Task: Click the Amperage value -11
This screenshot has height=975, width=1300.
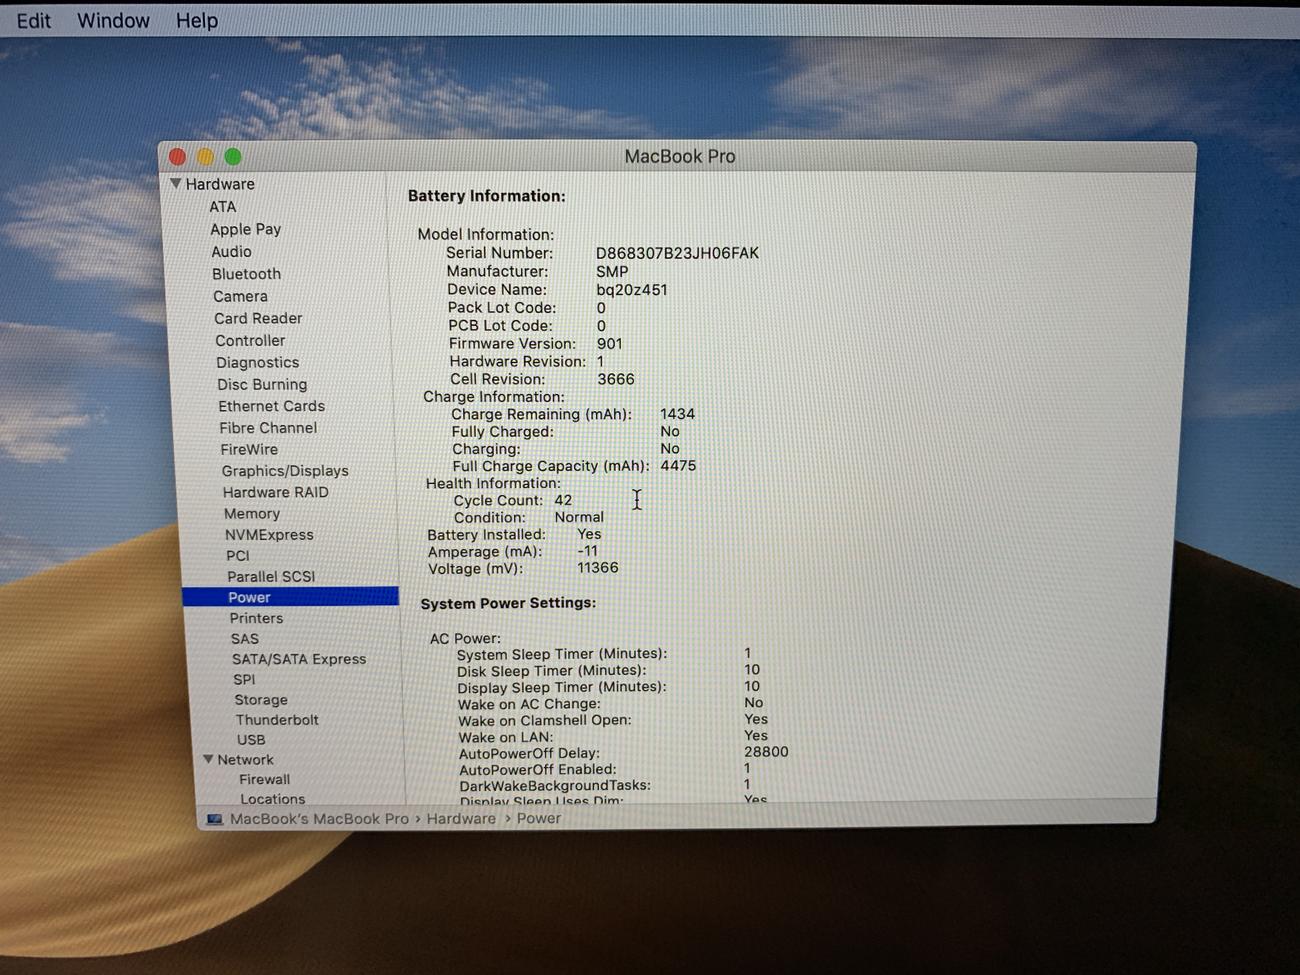Action: coord(587,551)
